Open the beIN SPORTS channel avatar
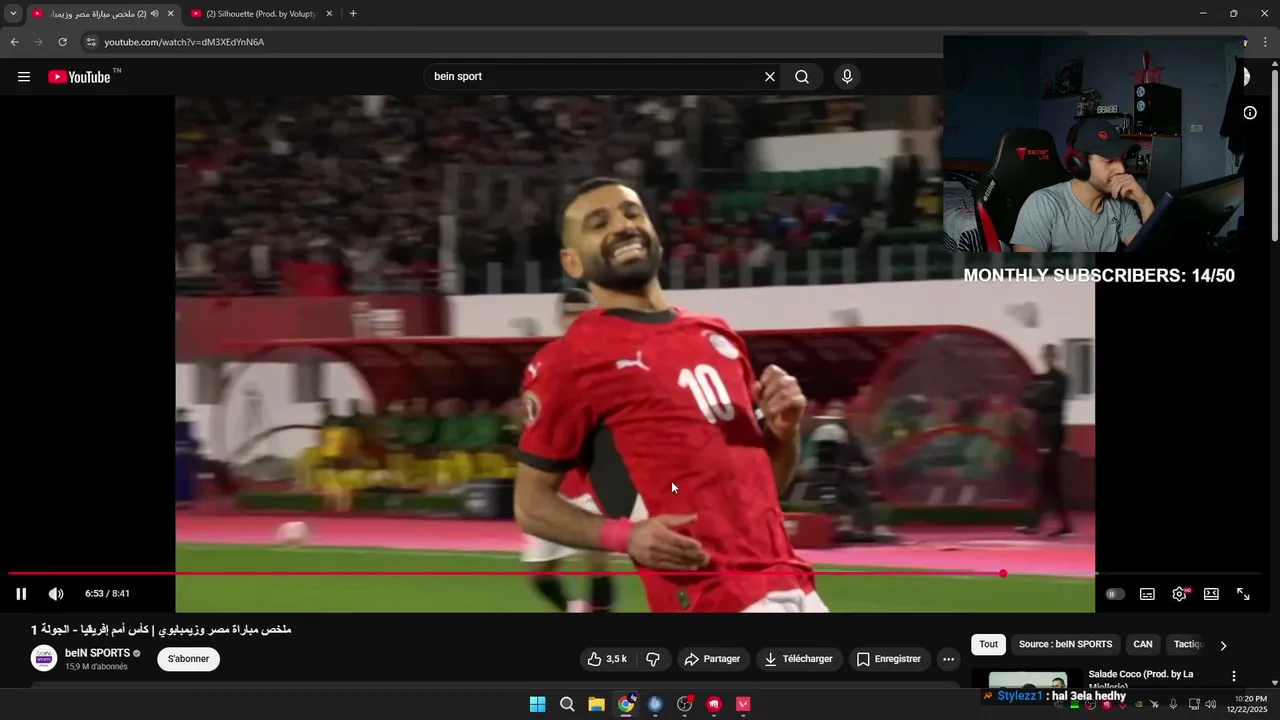Image resolution: width=1280 pixels, height=720 pixels. [x=43, y=658]
